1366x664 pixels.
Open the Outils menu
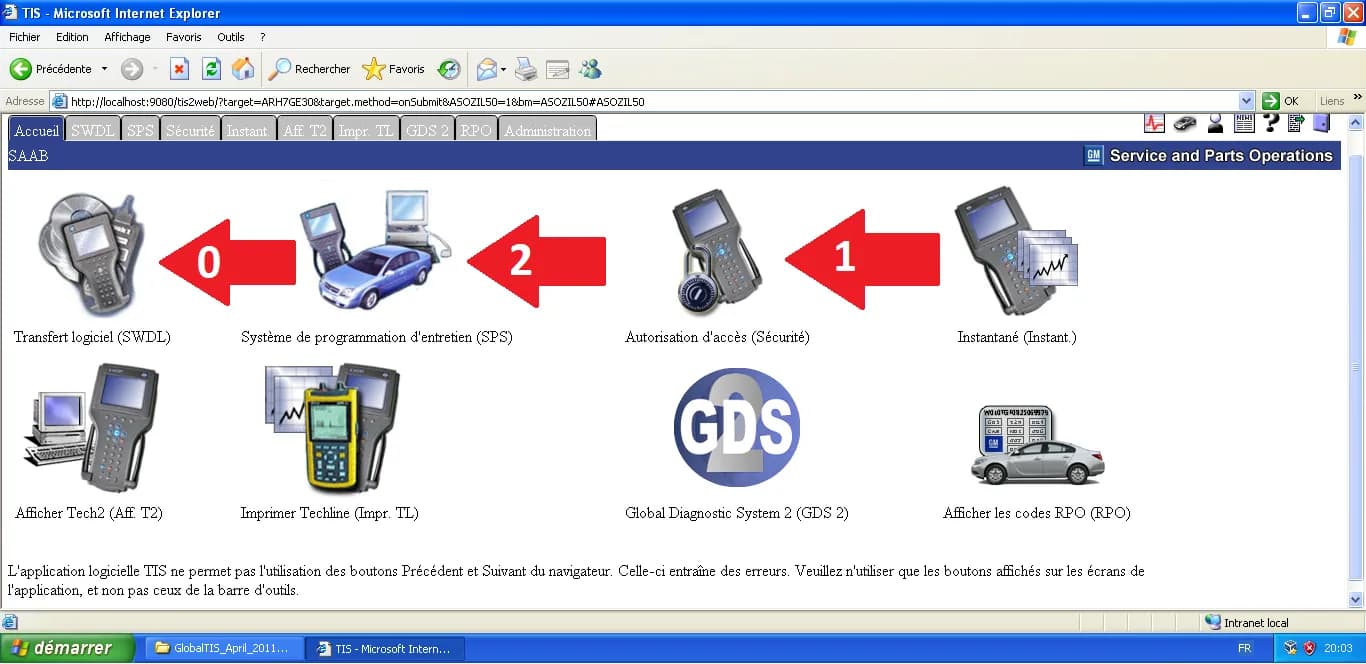230,37
